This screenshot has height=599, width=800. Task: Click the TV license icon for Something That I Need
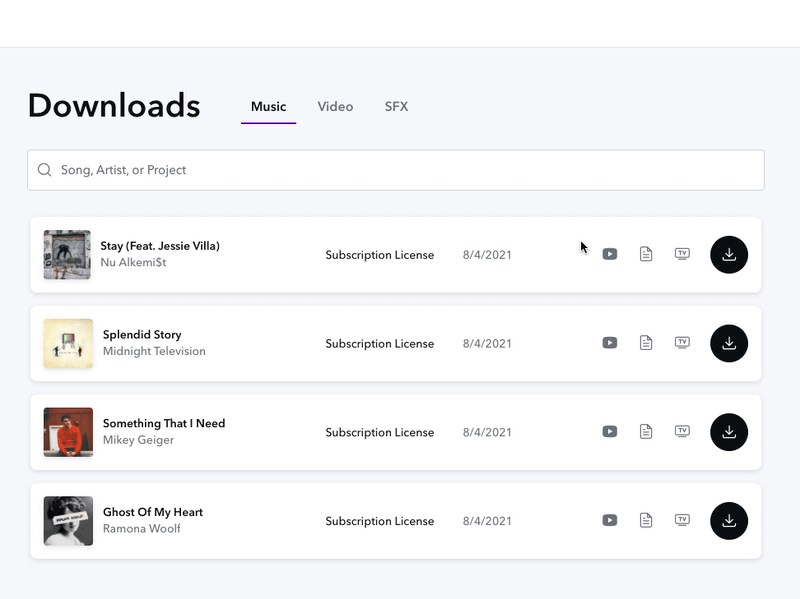click(x=681, y=431)
